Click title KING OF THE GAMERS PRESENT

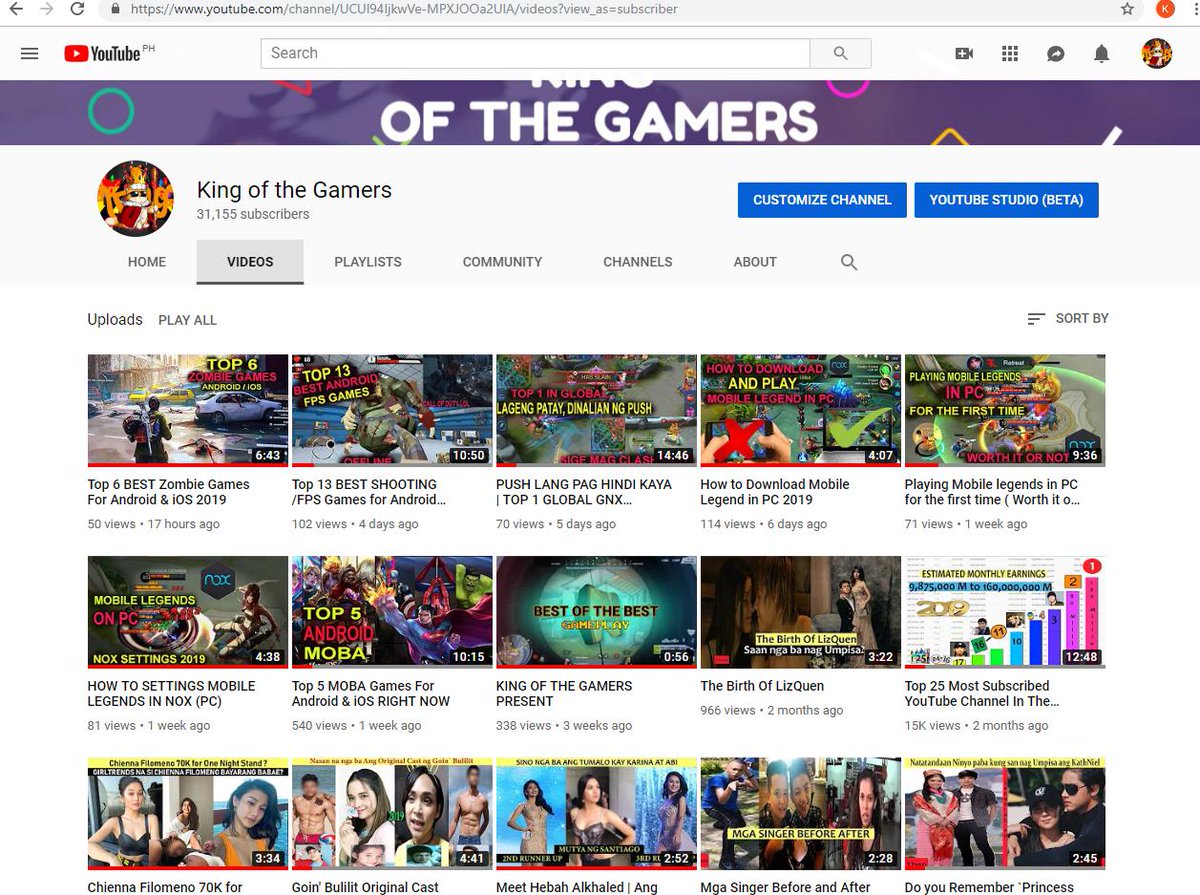click(564, 694)
